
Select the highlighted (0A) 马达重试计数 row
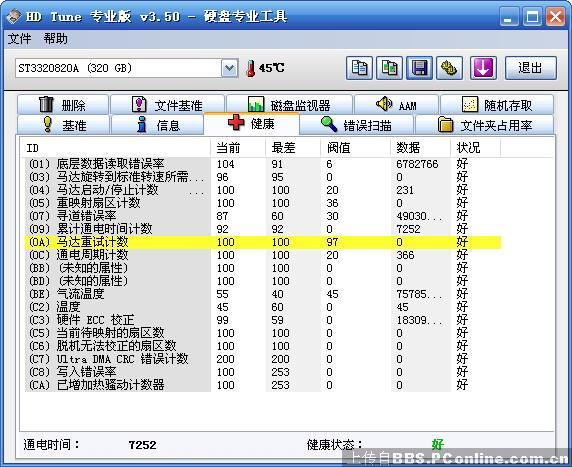[x=263, y=242]
